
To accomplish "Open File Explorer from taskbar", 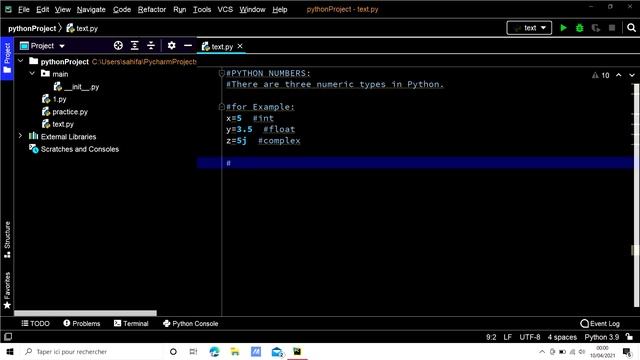I will [x=235, y=351].
